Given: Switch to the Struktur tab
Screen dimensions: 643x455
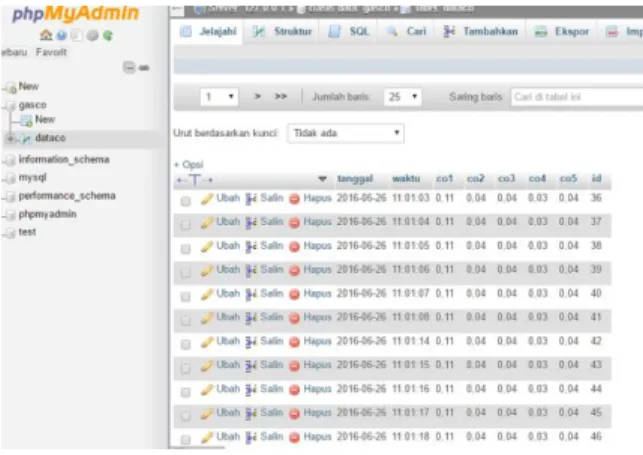Looking at the screenshot, I should [282, 31].
